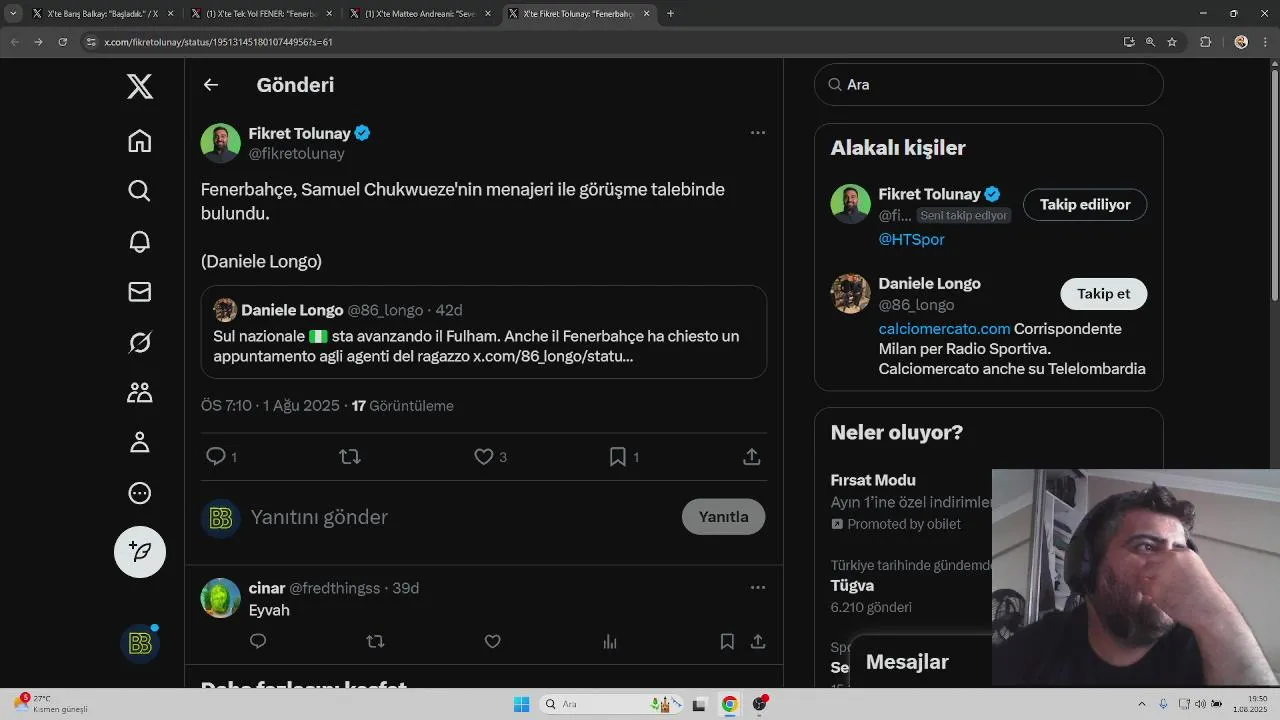
Task: Bookmark this page with the star icon
Action: pyautogui.click(x=1172, y=42)
